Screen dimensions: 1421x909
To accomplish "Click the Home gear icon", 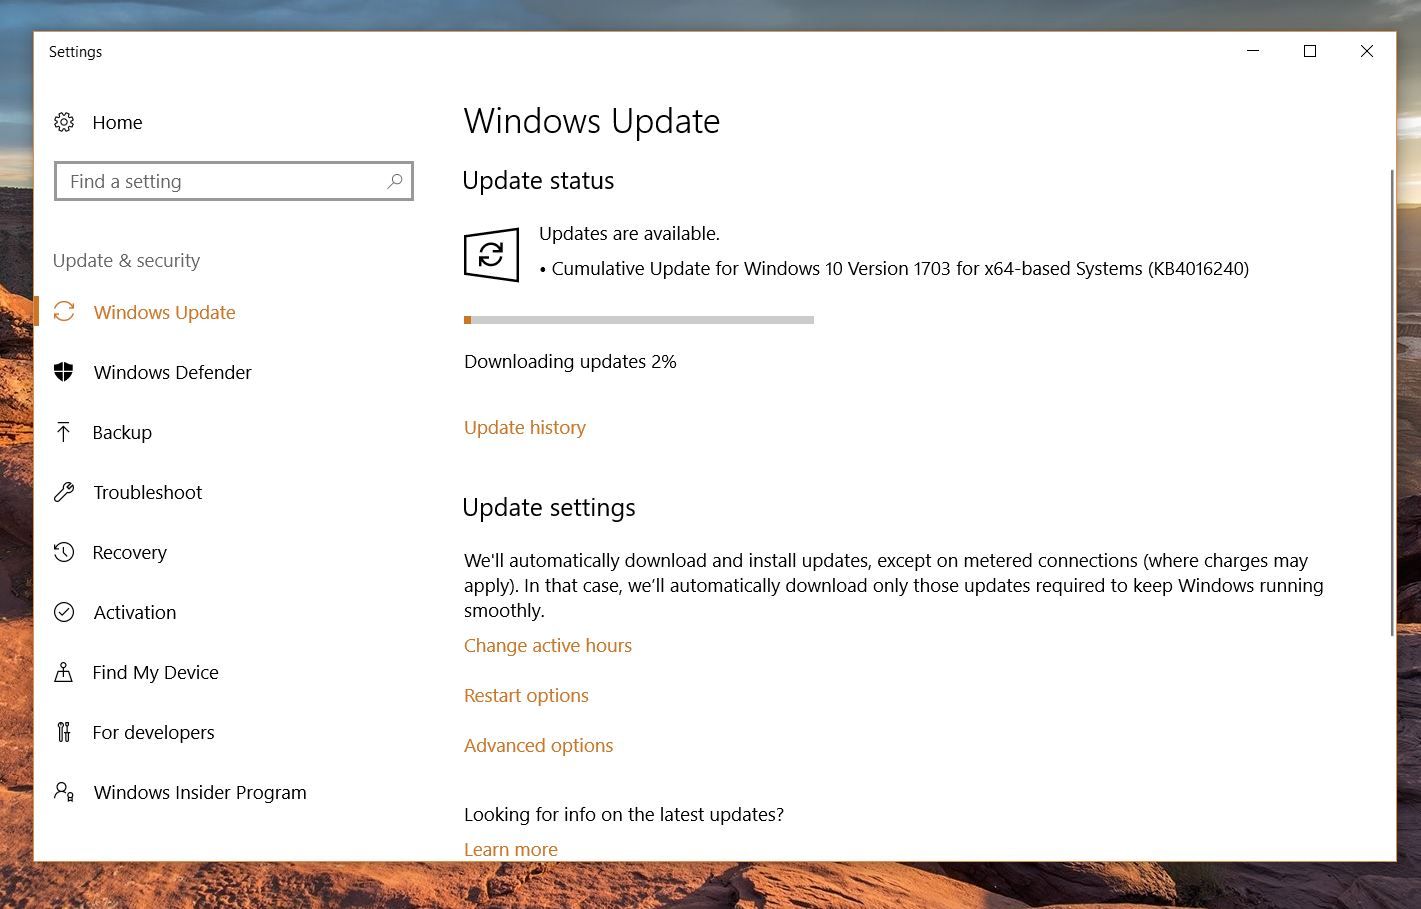I will coord(64,122).
